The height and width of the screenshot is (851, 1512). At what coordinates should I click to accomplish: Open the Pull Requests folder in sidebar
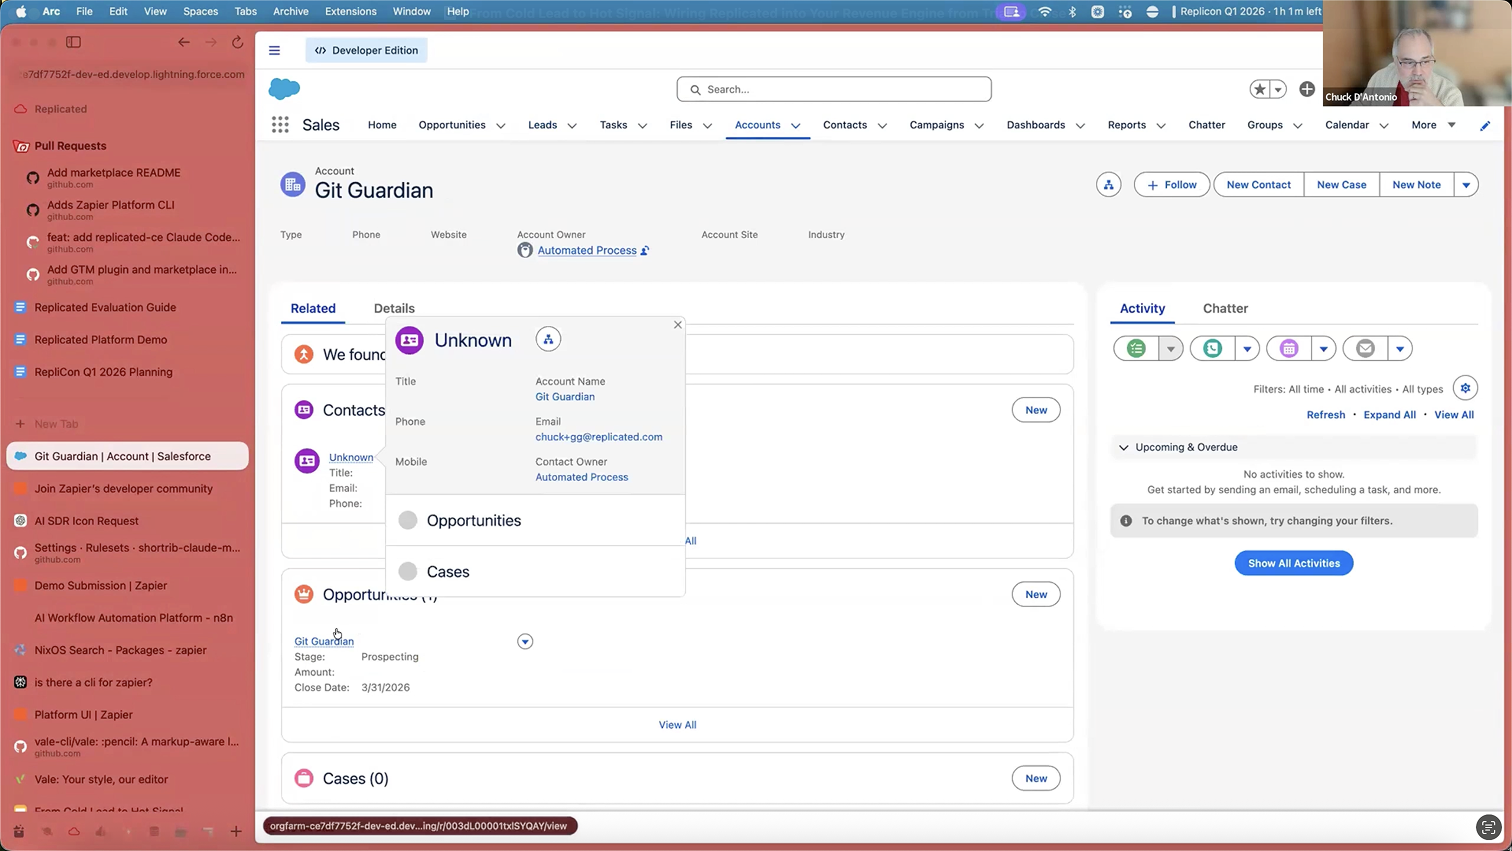click(x=70, y=146)
